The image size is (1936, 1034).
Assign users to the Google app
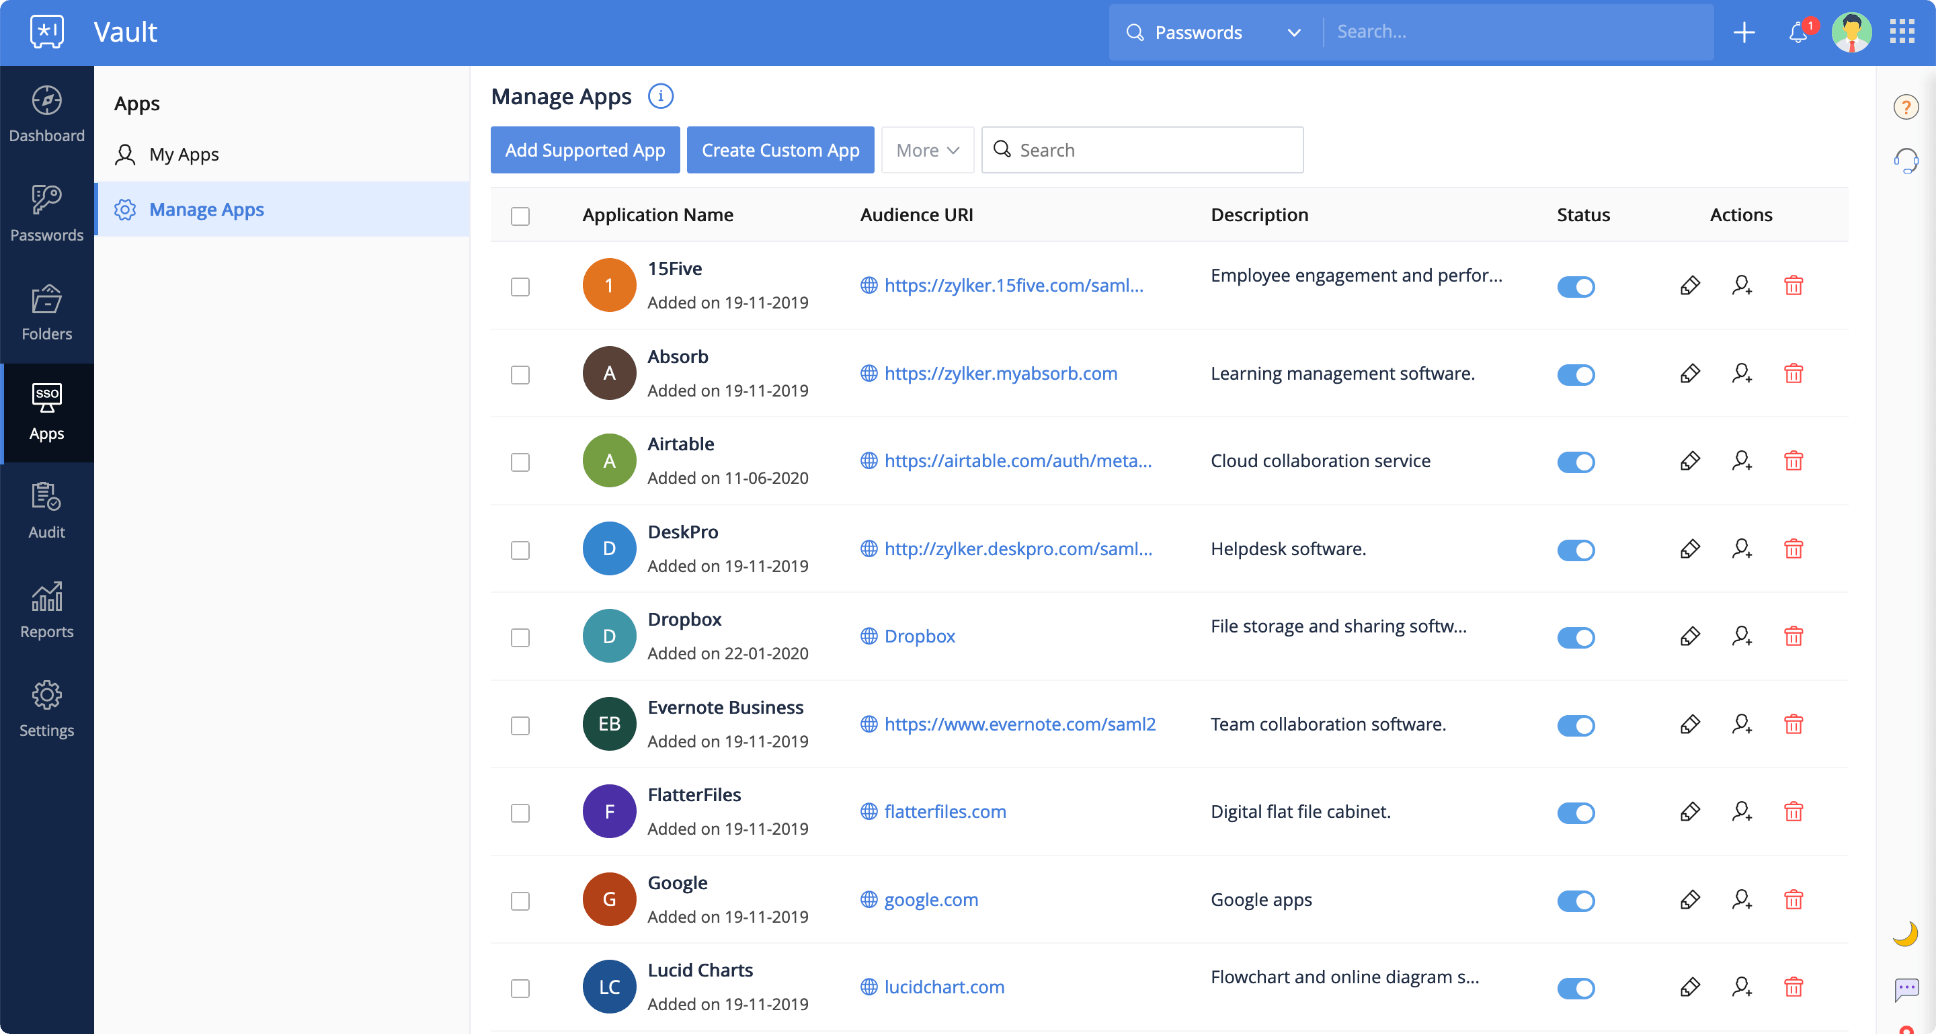(1742, 900)
